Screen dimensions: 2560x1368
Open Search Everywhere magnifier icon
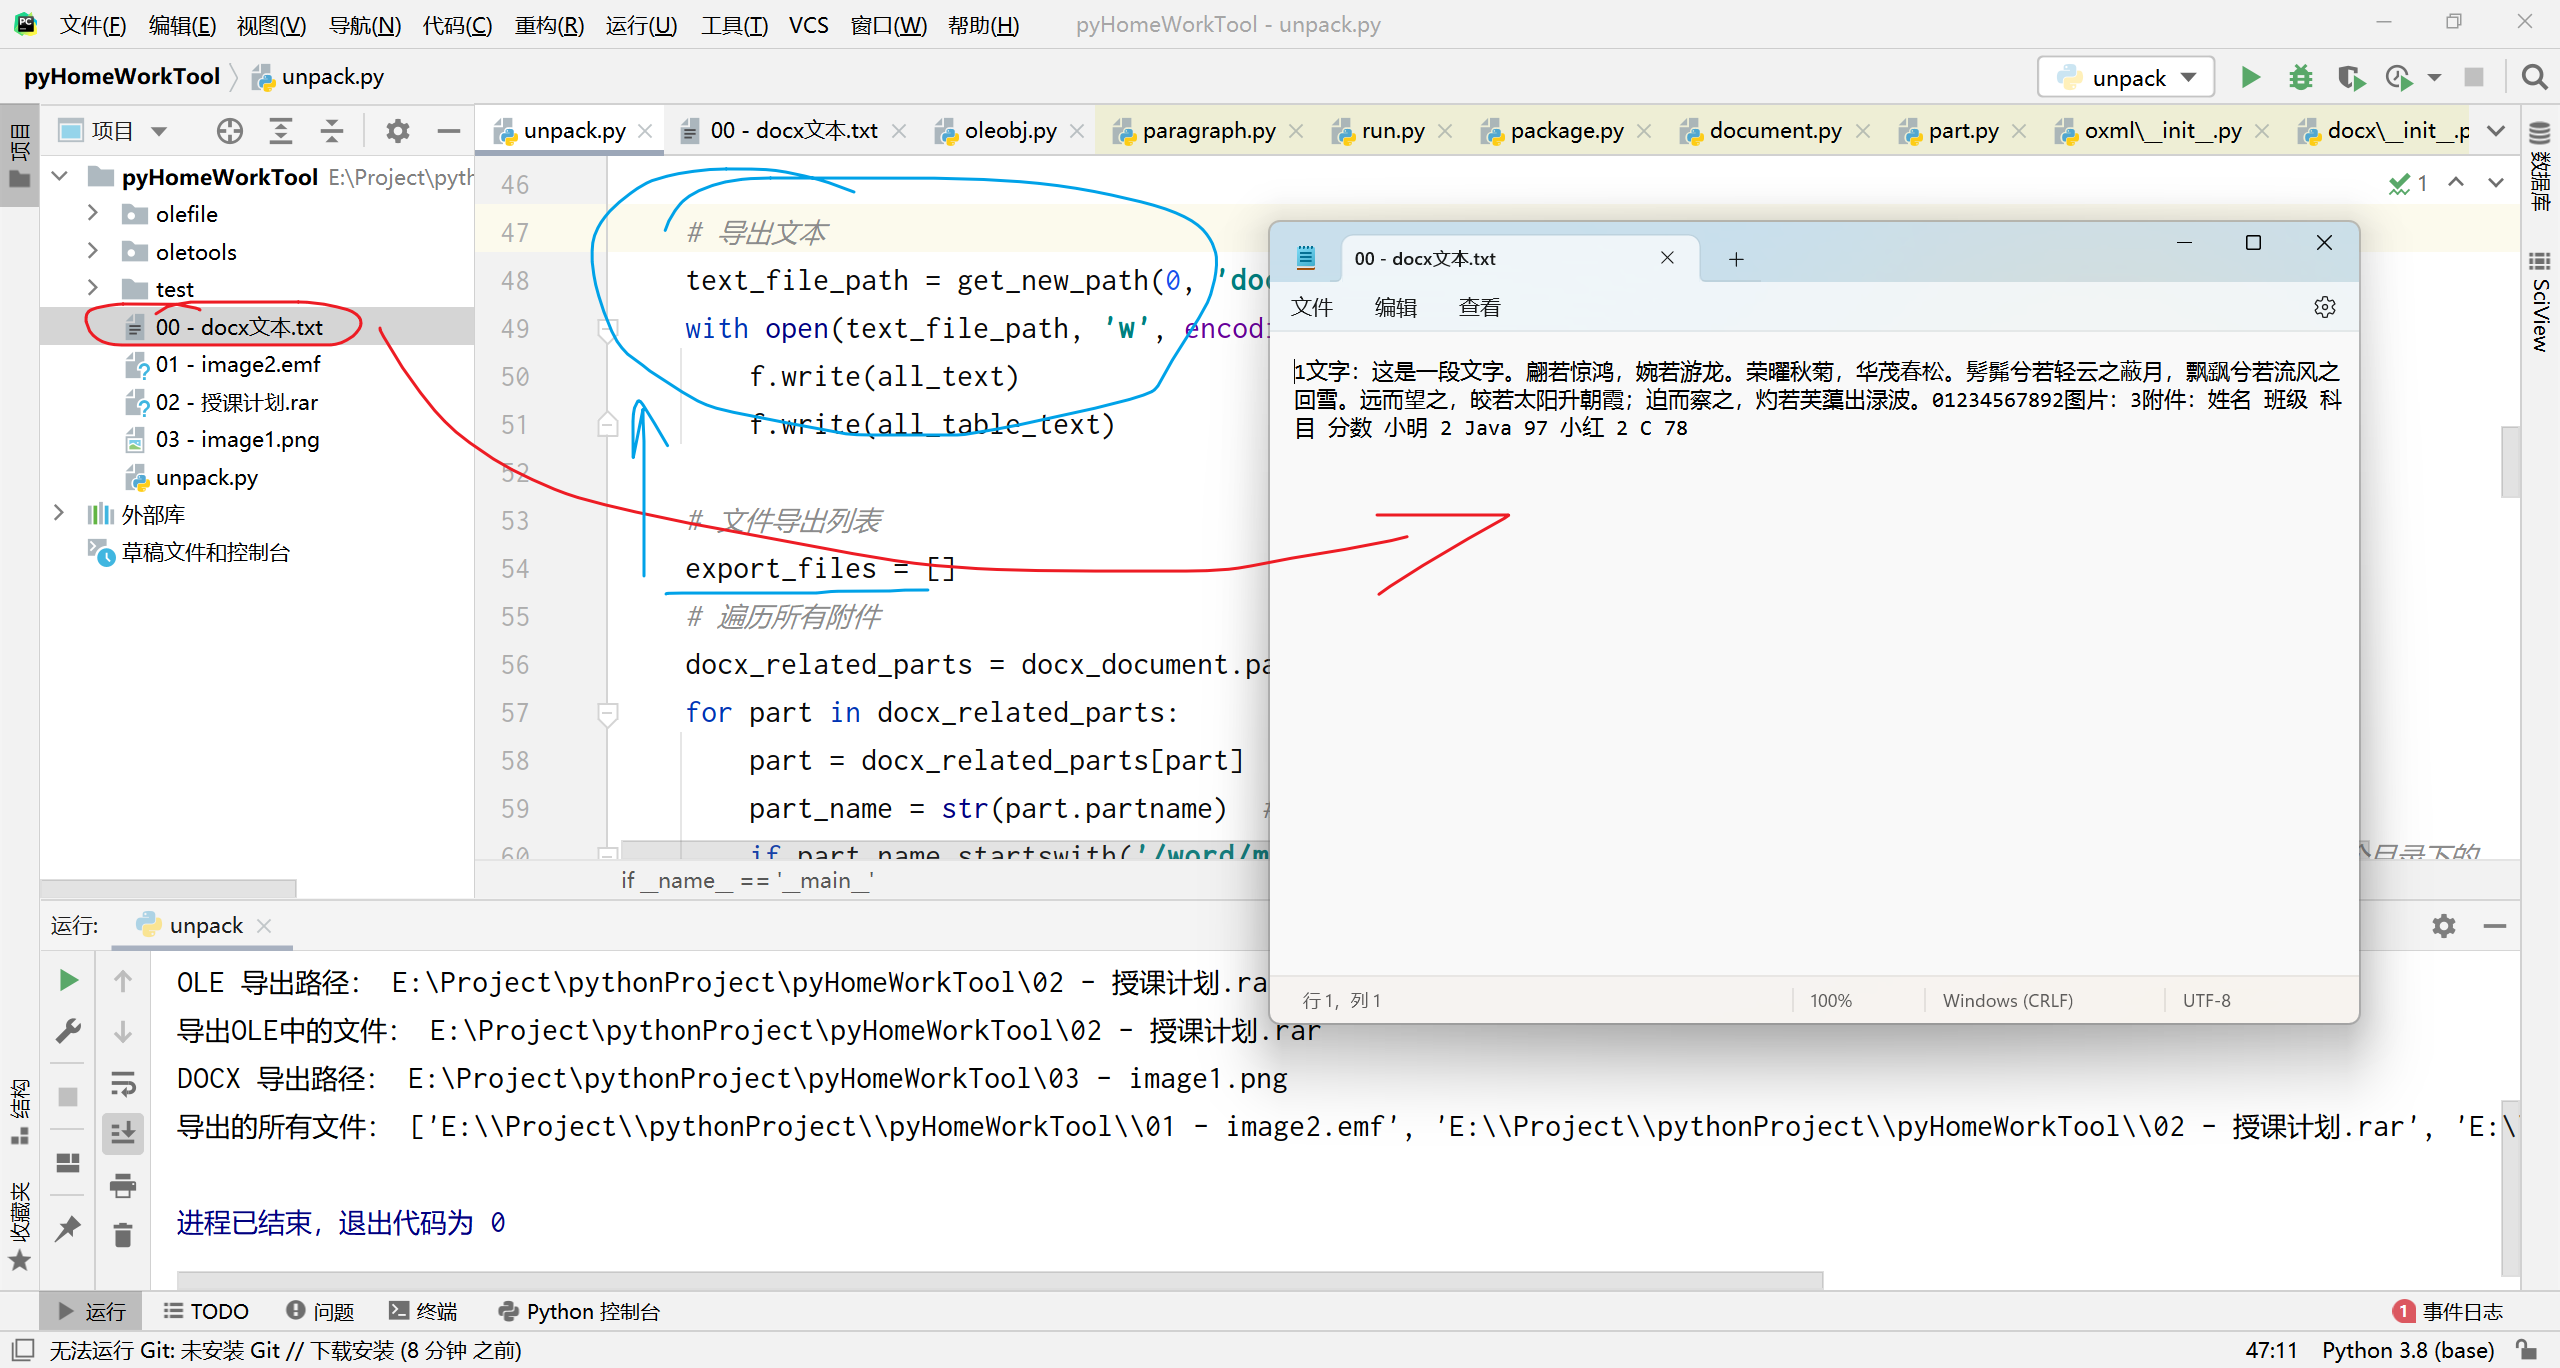click(x=2534, y=77)
